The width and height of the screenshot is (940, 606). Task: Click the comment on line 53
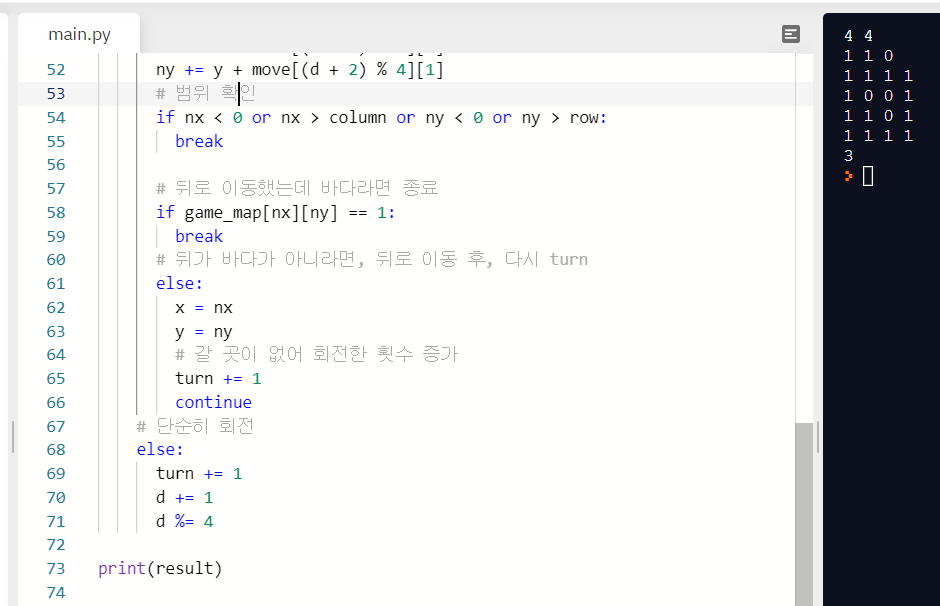coord(206,94)
